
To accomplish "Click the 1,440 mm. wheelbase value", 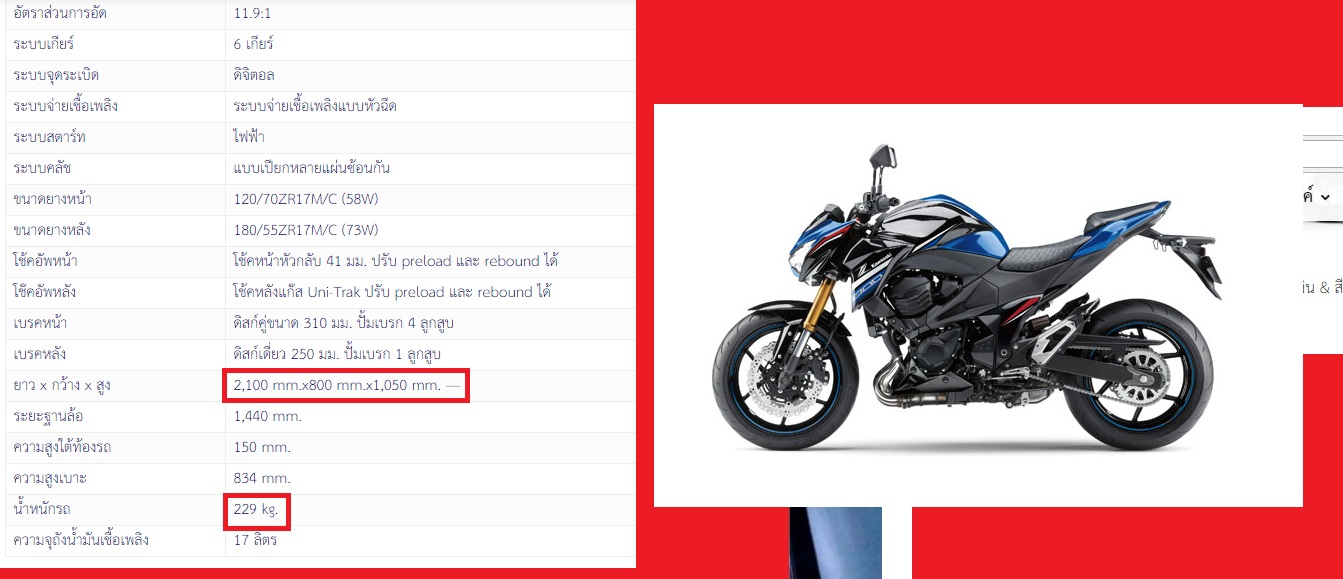I will point(267,416).
